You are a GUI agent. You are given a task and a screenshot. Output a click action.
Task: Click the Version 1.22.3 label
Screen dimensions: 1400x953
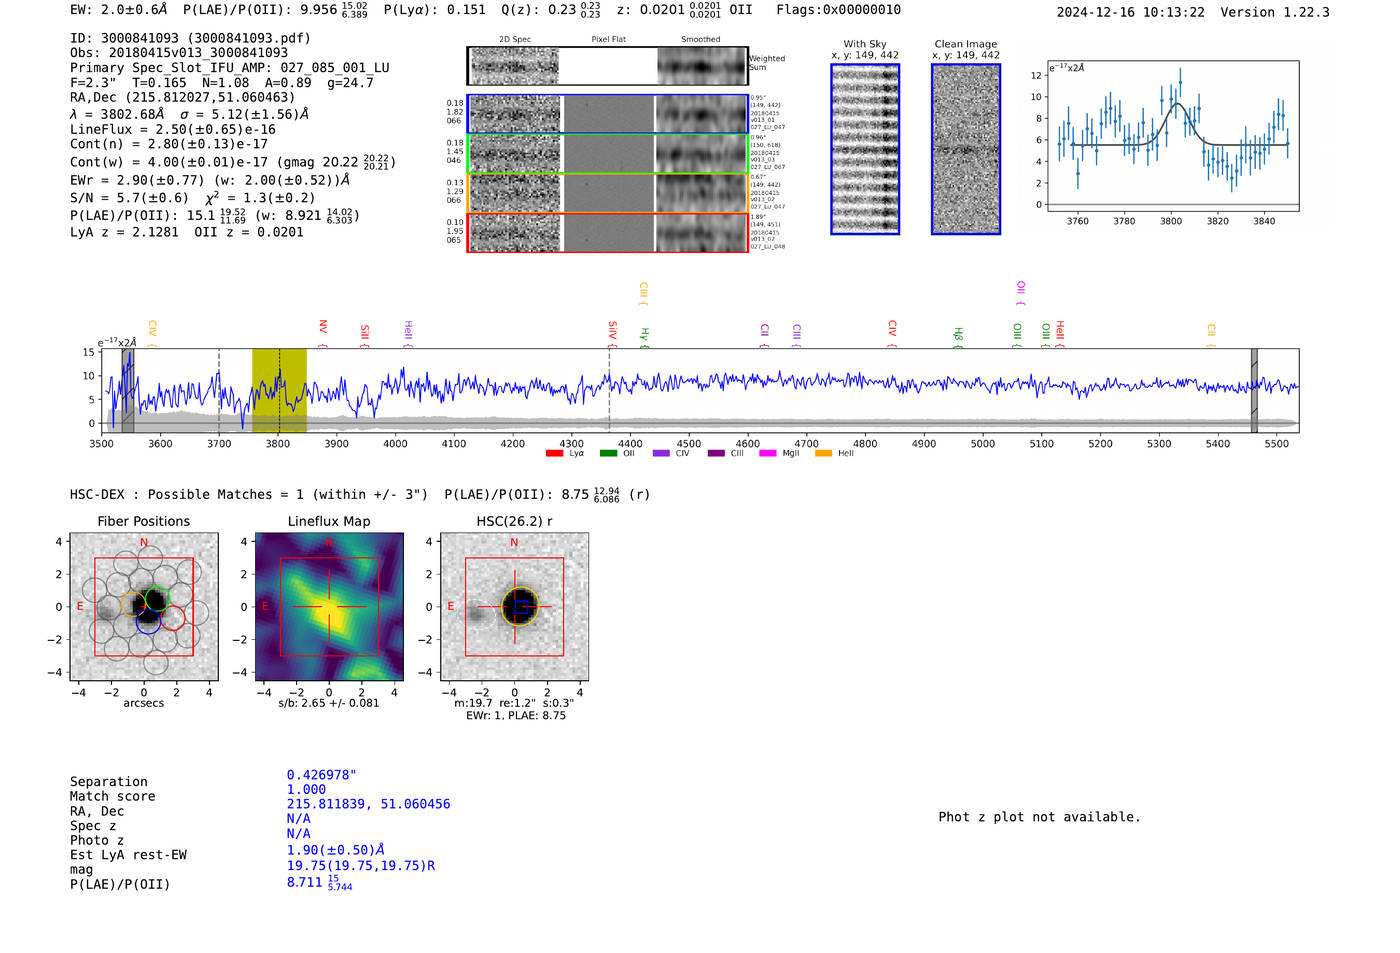pyautogui.click(x=1275, y=12)
